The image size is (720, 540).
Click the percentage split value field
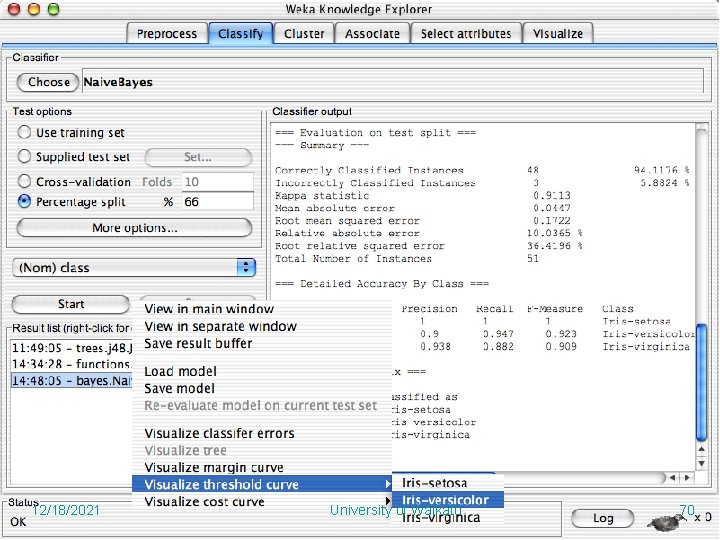218,202
